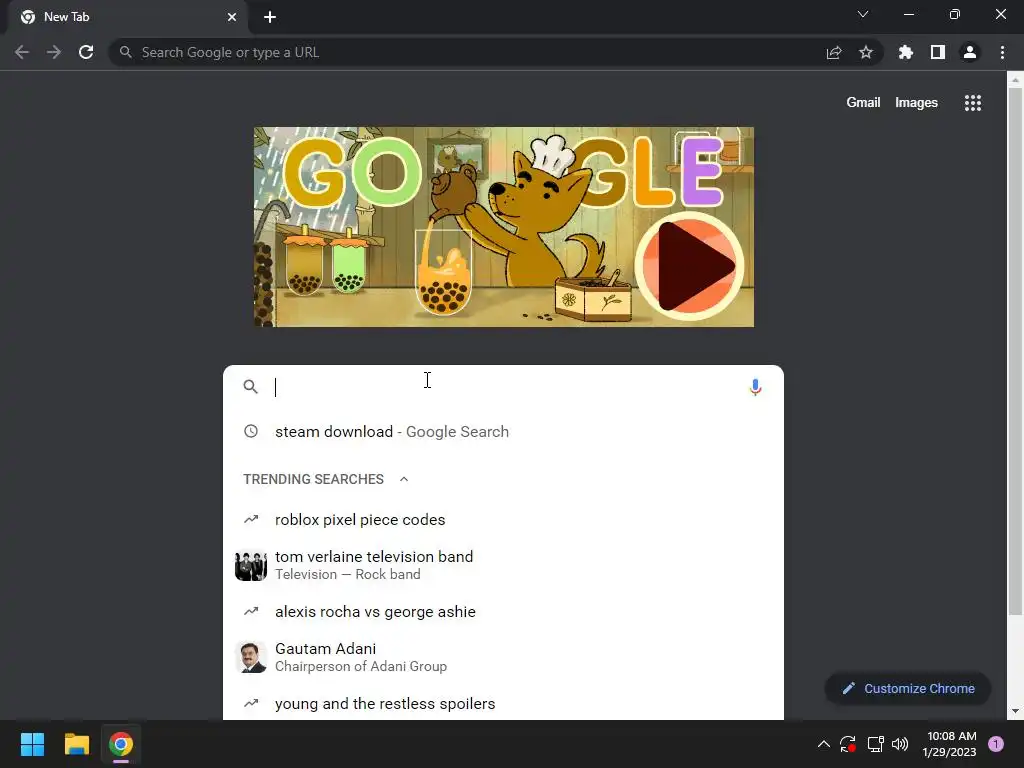Image resolution: width=1024 pixels, height=768 pixels.
Task: Choose 'young and the restless spoilers' suggestion
Action: [x=503, y=704]
